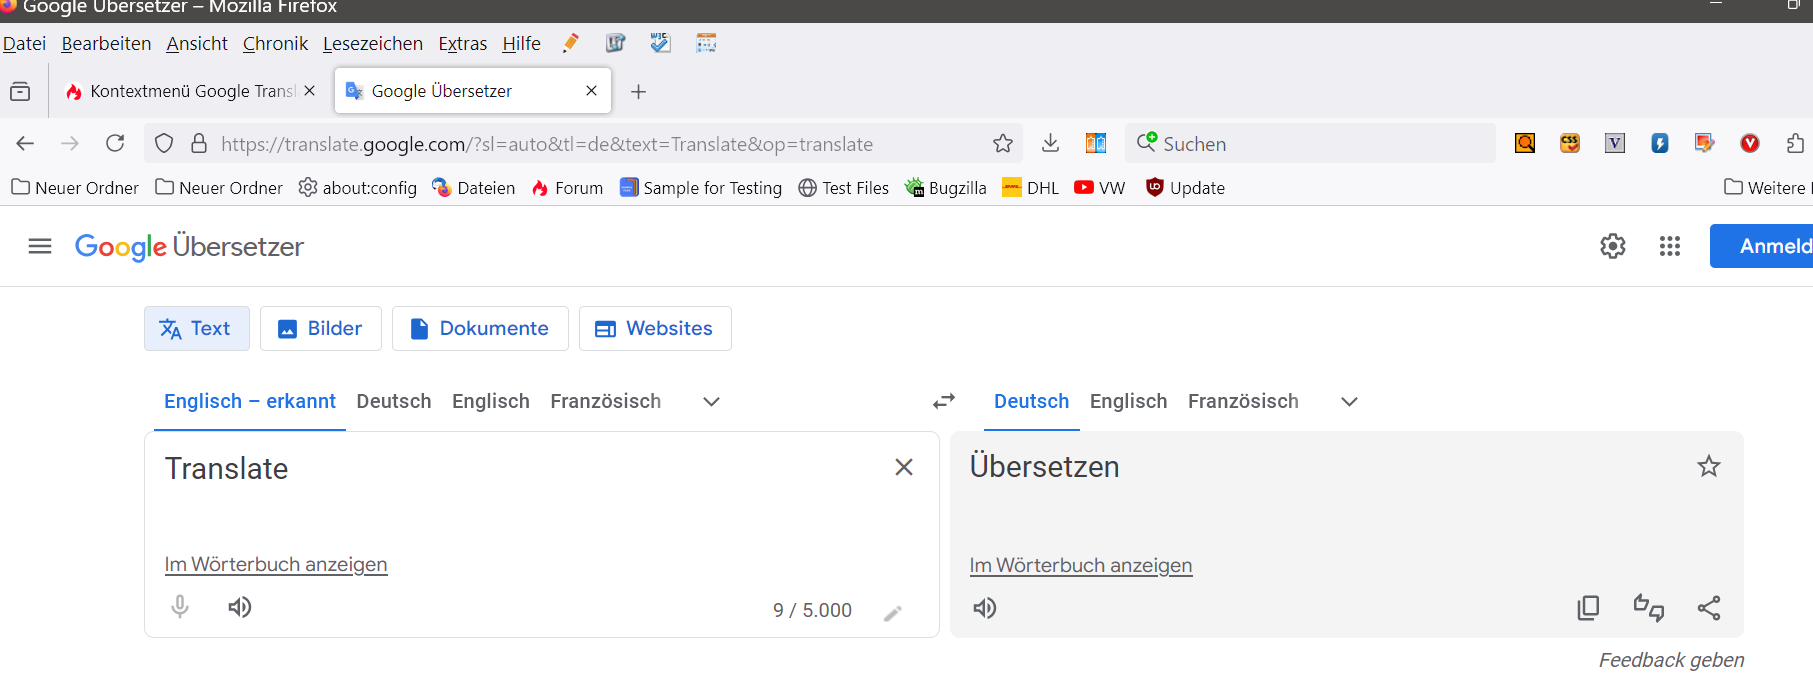Image resolution: width=1813 pixels, height=680 pixels.
Task: Click the red V extension icon
Action: (x=1750, y=143)
